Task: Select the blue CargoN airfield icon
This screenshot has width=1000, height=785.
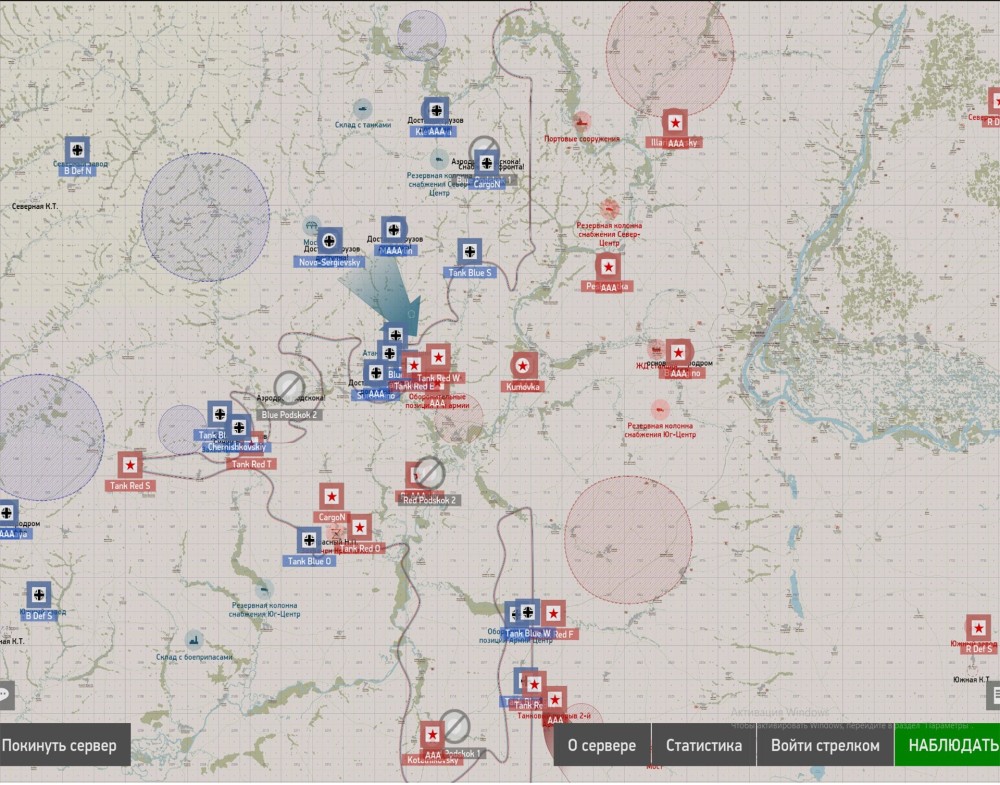Action: (487, 163)
